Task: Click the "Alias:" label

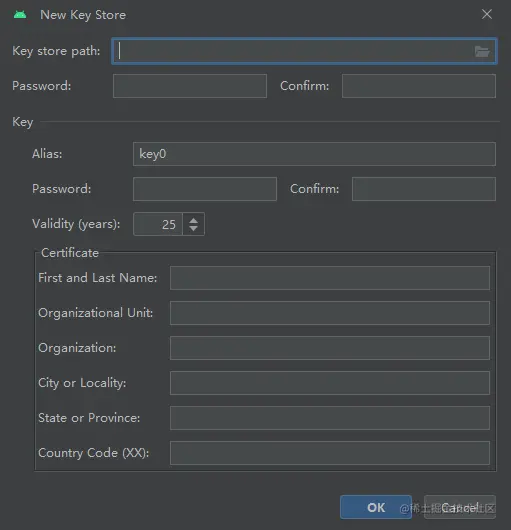Action: tap(47, 154)
